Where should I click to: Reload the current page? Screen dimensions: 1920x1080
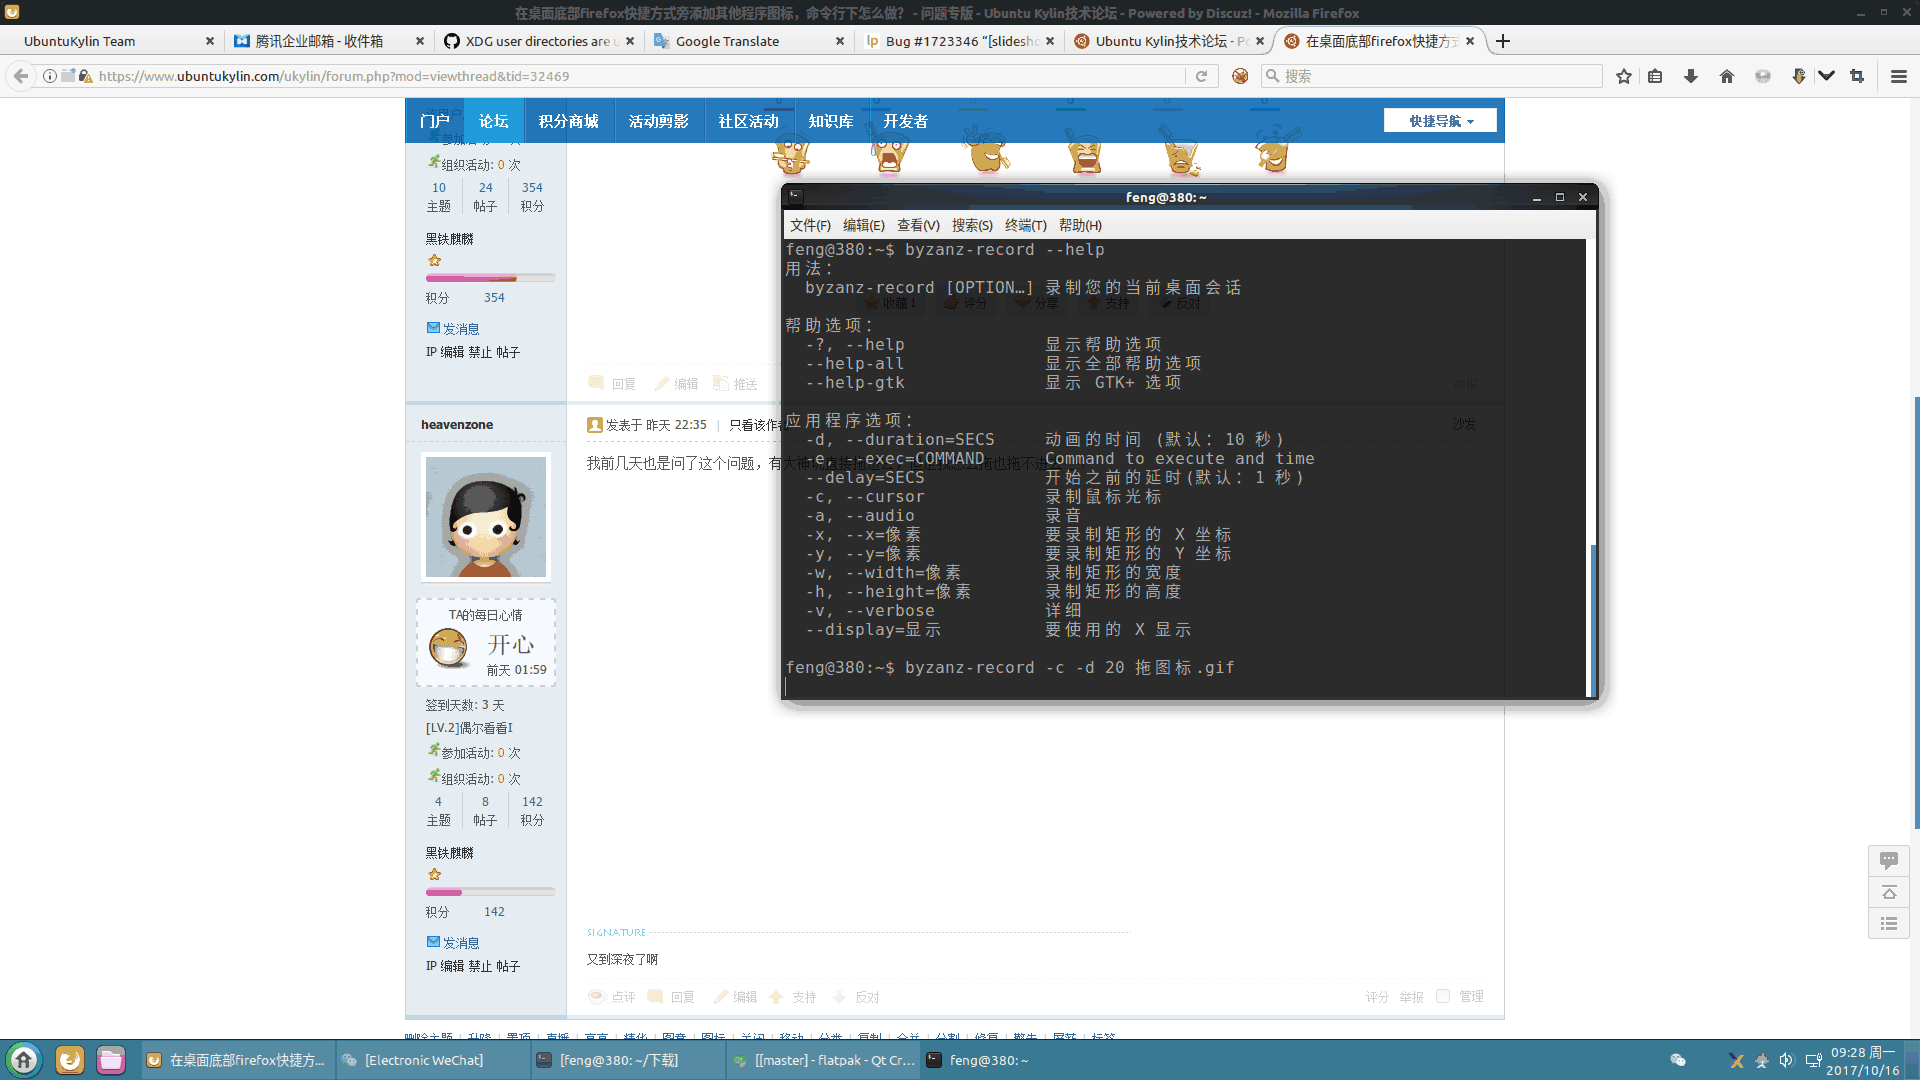tap(1201, 76)
